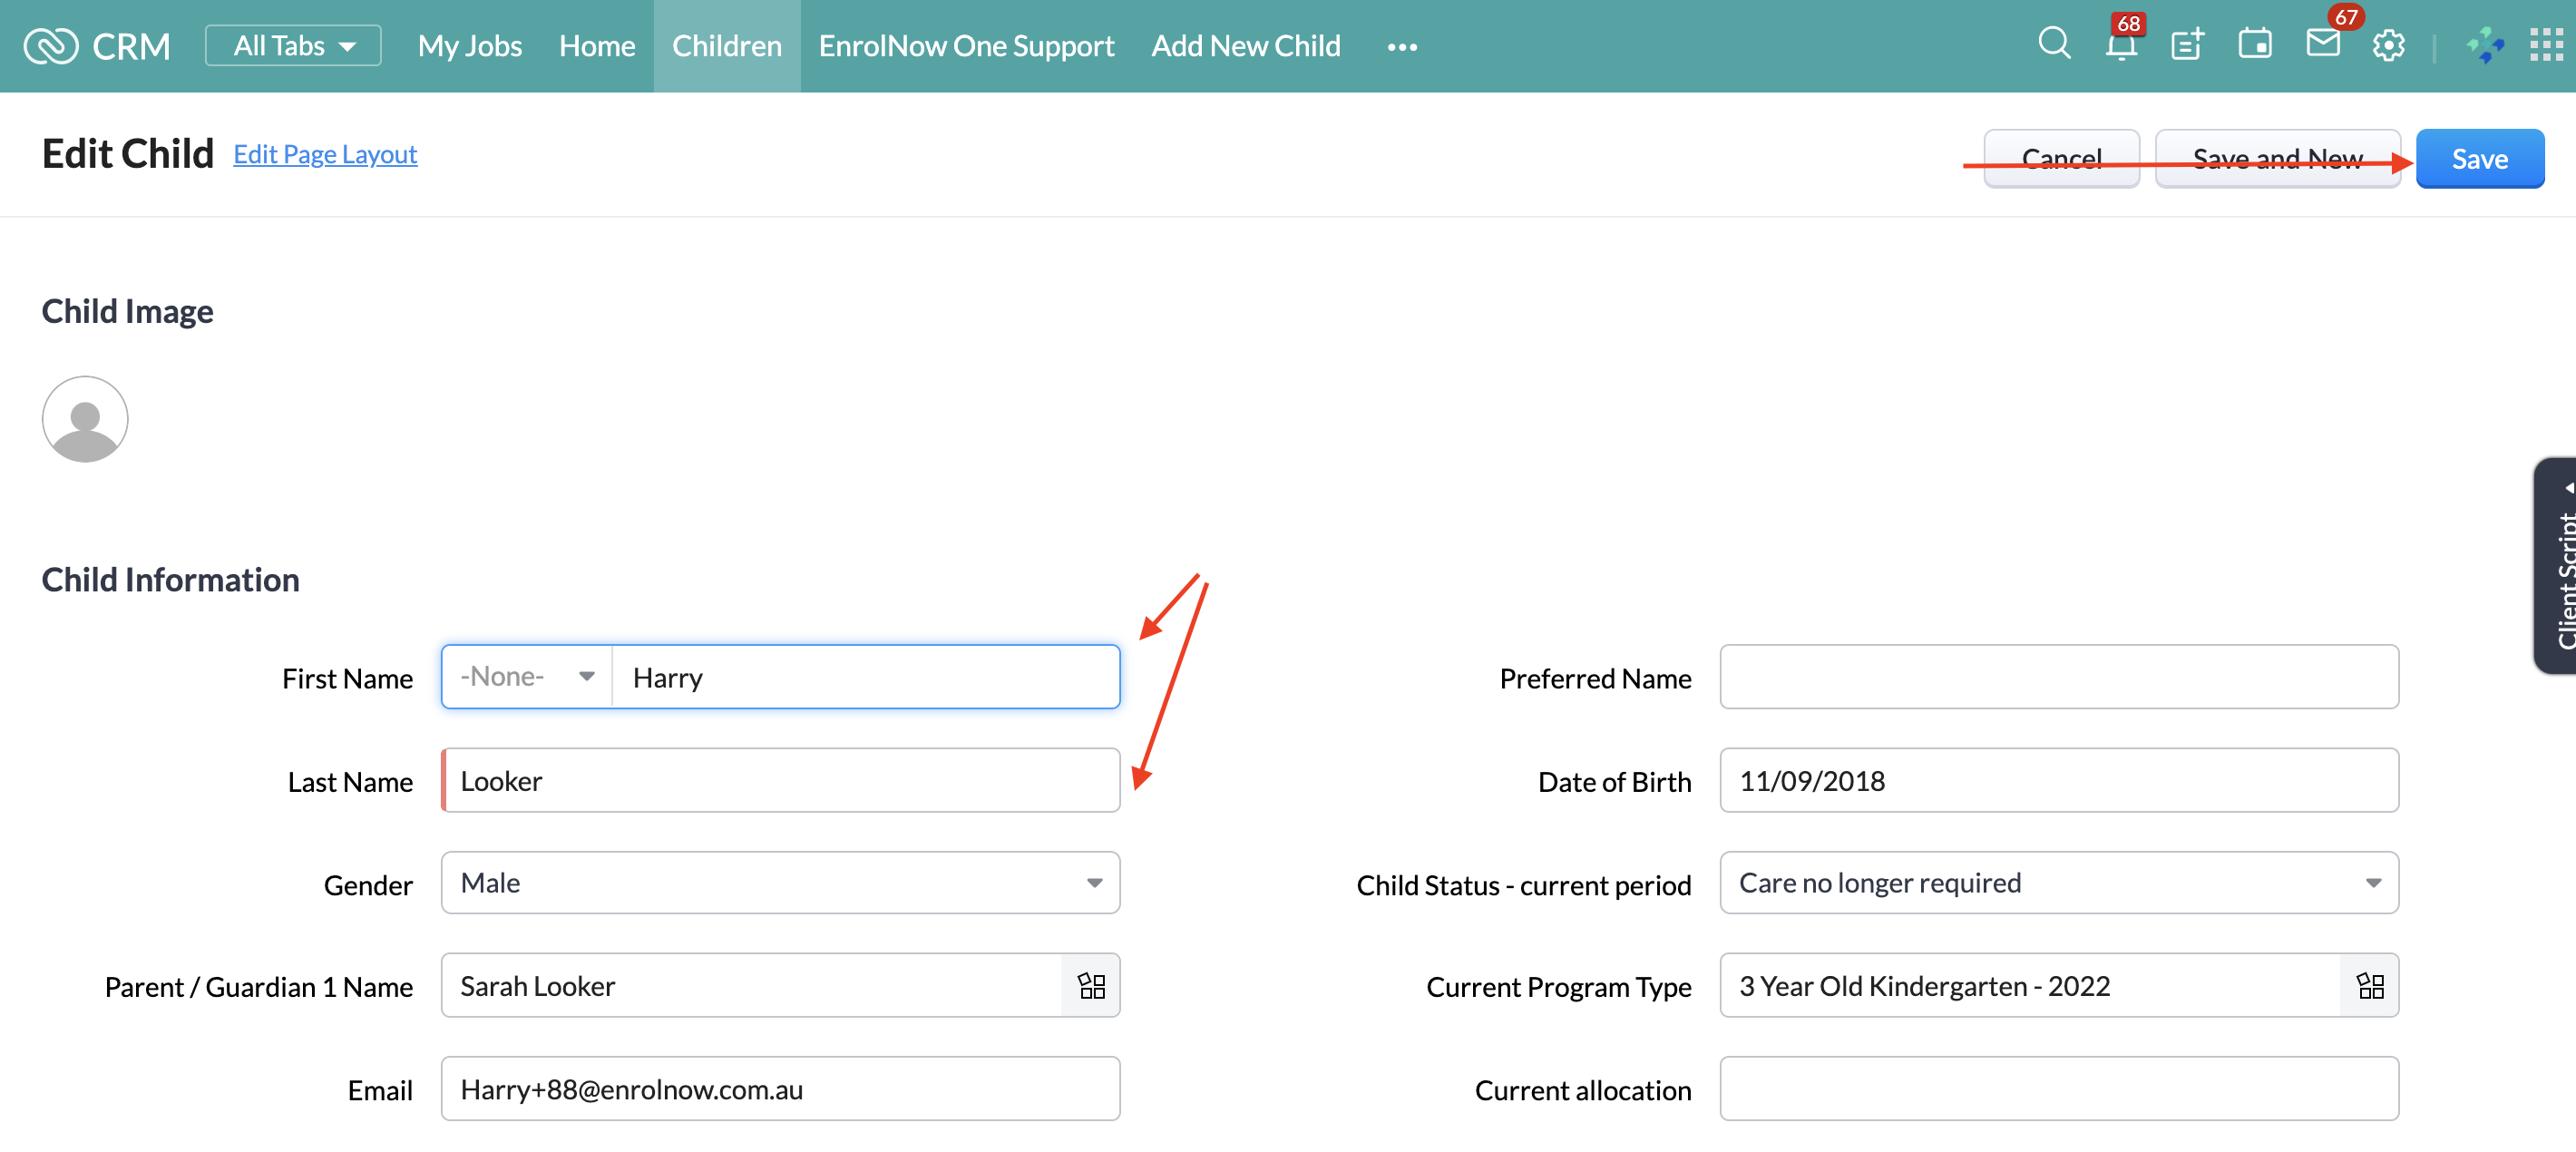Switch to the My Jobs tab
The height and width of the screenshot is (1152, 2576).
469,46
